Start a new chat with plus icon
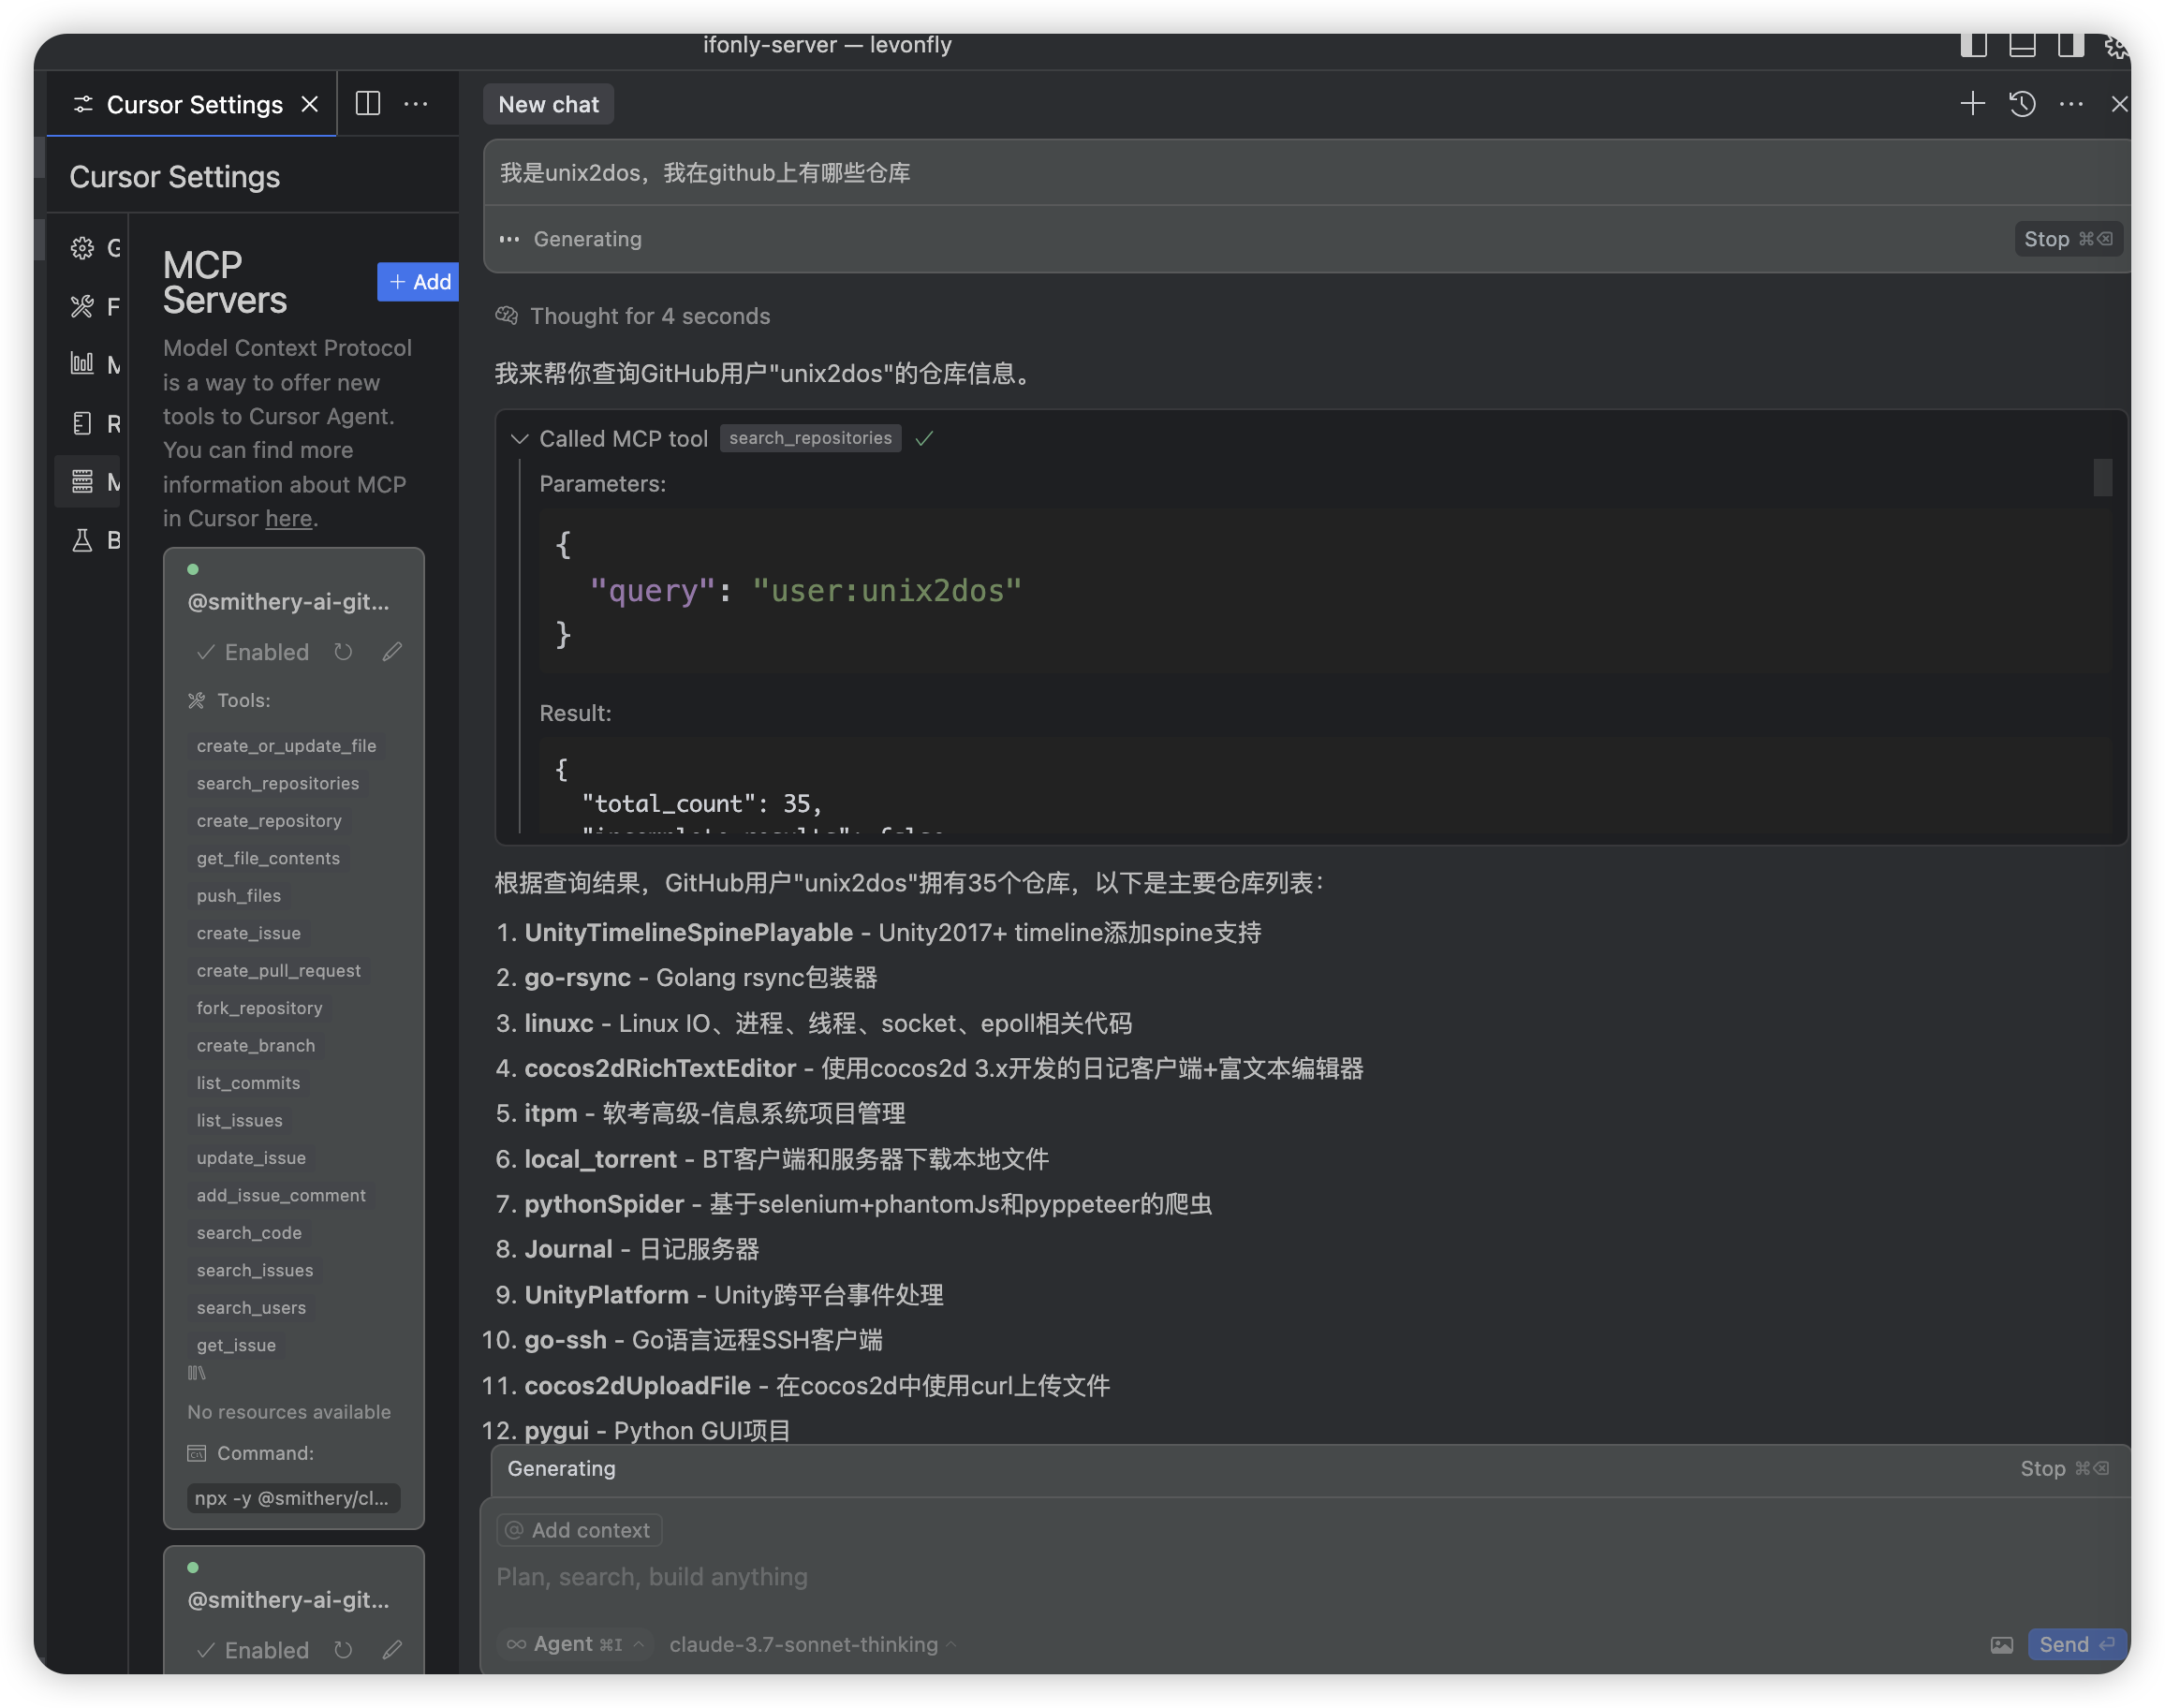The image size is (2165, 1708). (x=1972, y=104)
